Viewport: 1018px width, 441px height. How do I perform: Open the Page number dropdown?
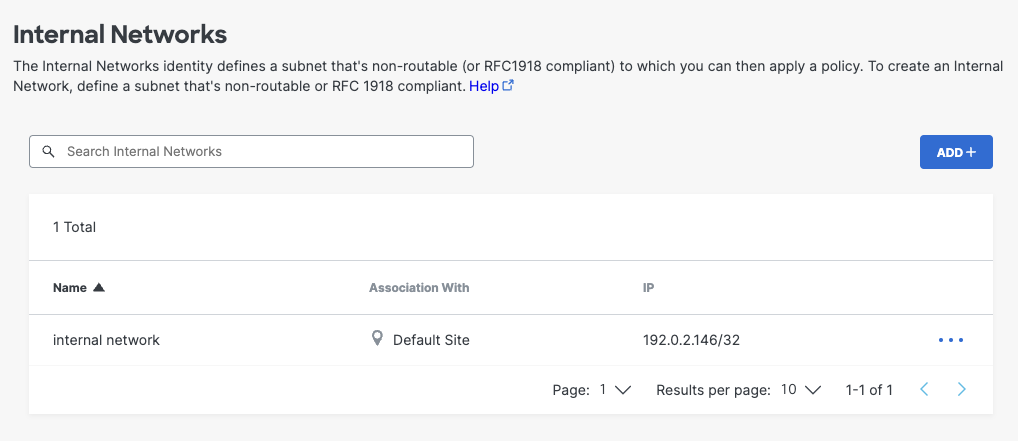pos(615,390)
